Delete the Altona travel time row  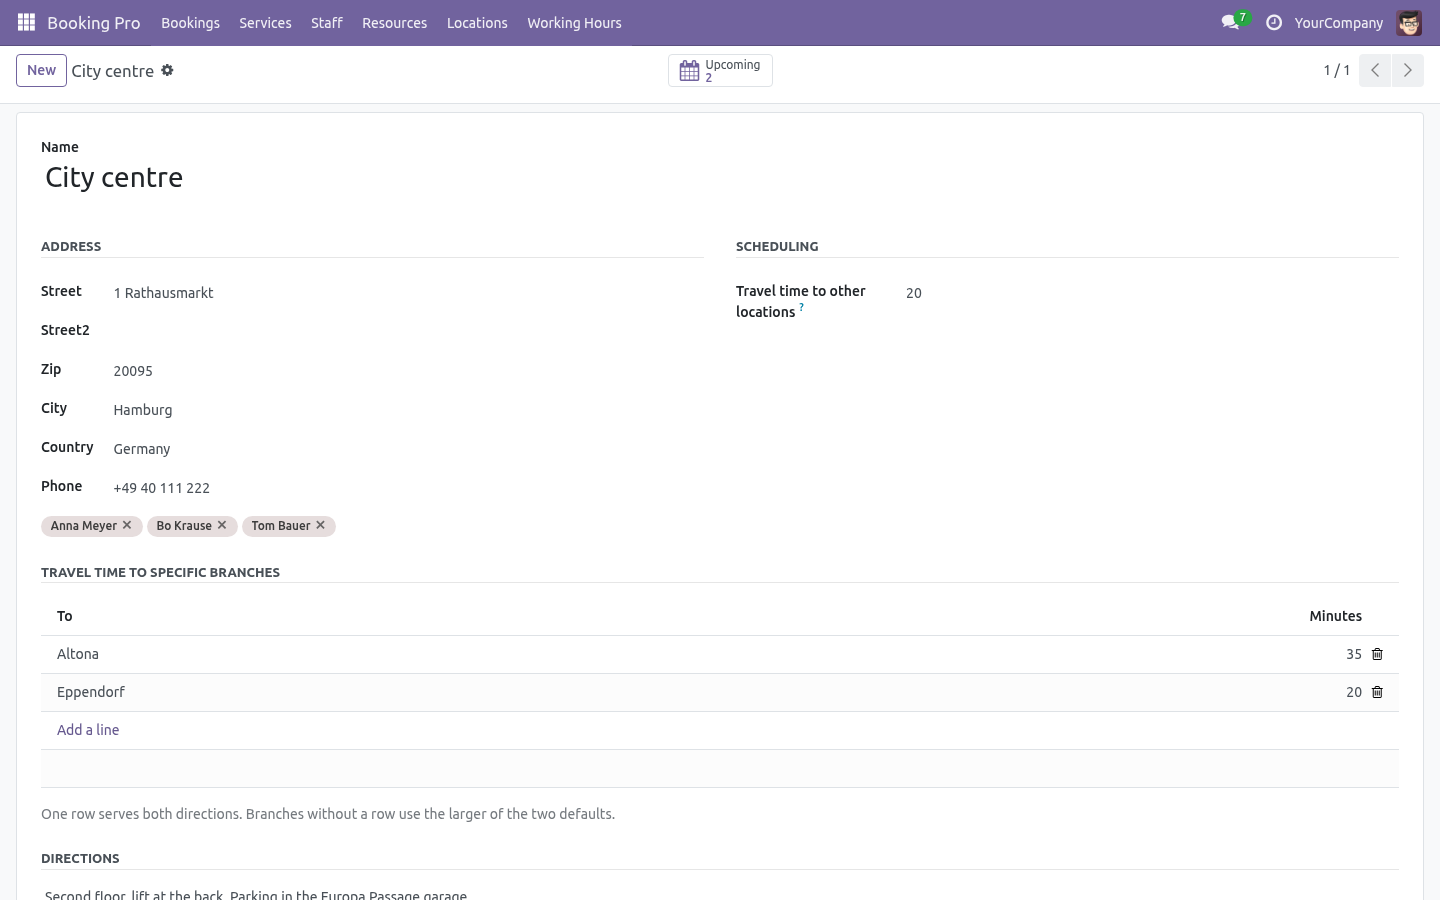pos(1377,654)
